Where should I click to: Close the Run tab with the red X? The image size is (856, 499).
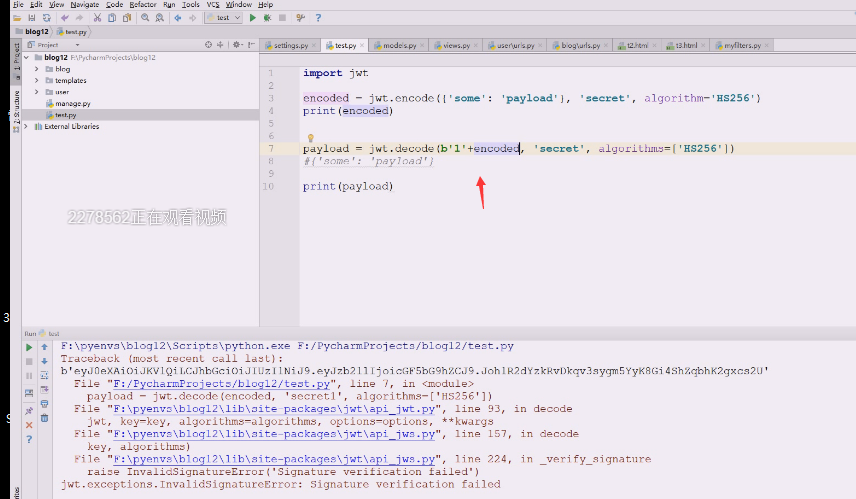pyautogui.click(x=29, y=425)
